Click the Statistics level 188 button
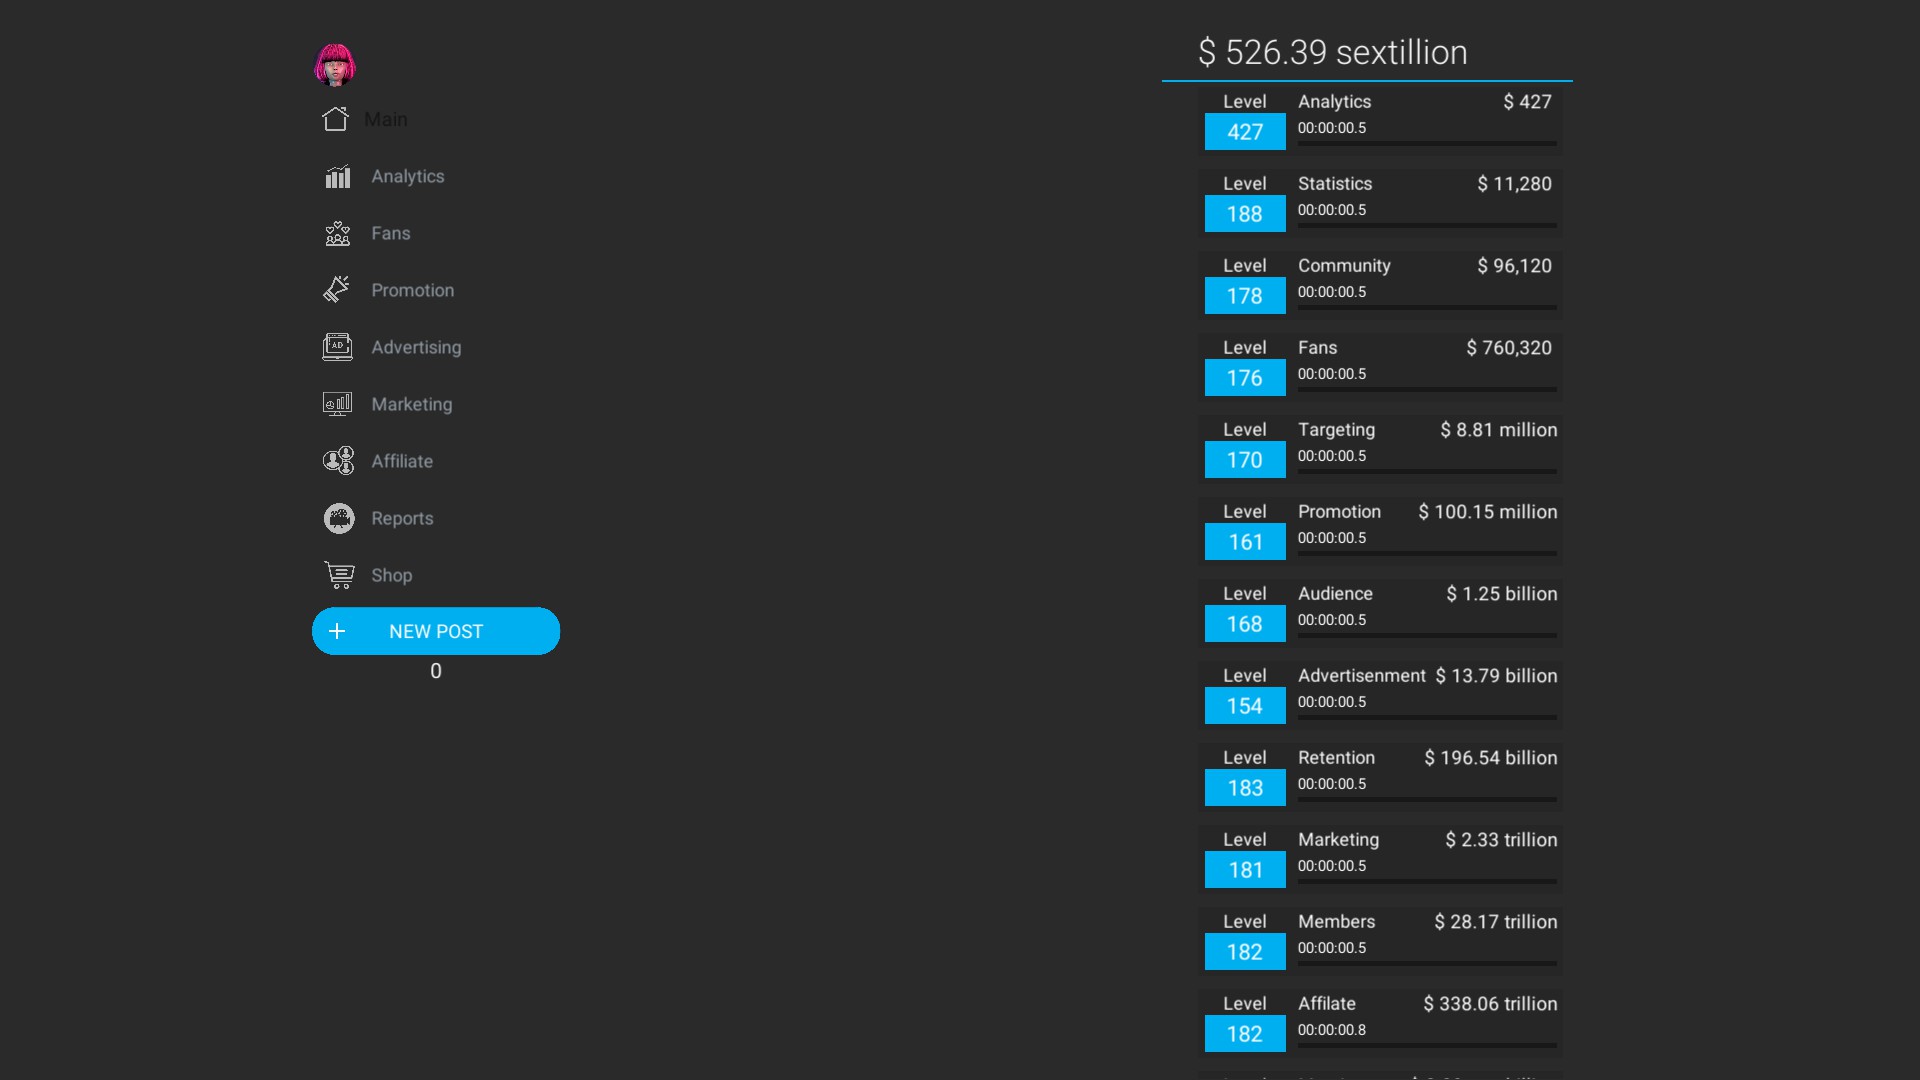 [1244, 214]
